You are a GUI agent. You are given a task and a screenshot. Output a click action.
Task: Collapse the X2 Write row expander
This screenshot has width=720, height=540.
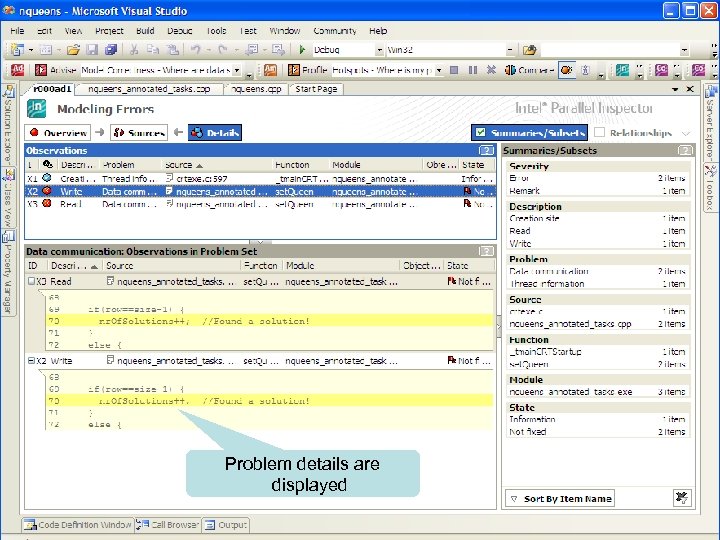coord(31,361)
